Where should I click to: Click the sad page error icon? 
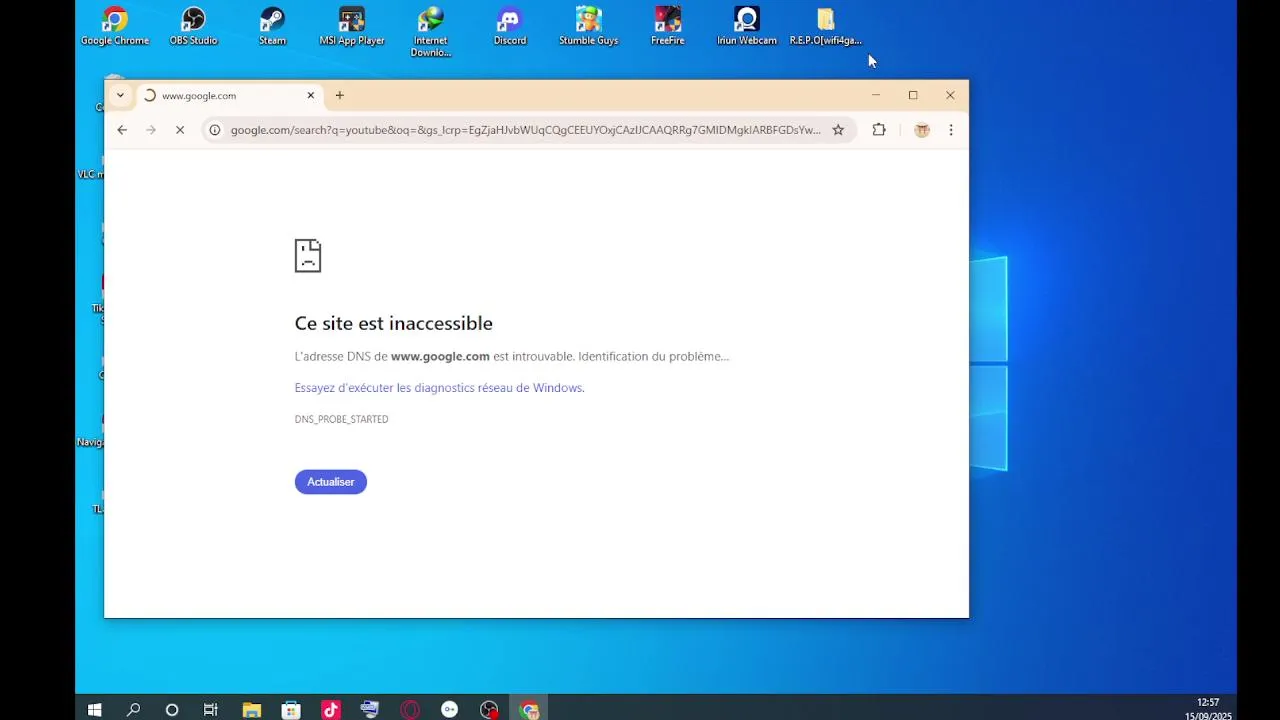[308, 256]
